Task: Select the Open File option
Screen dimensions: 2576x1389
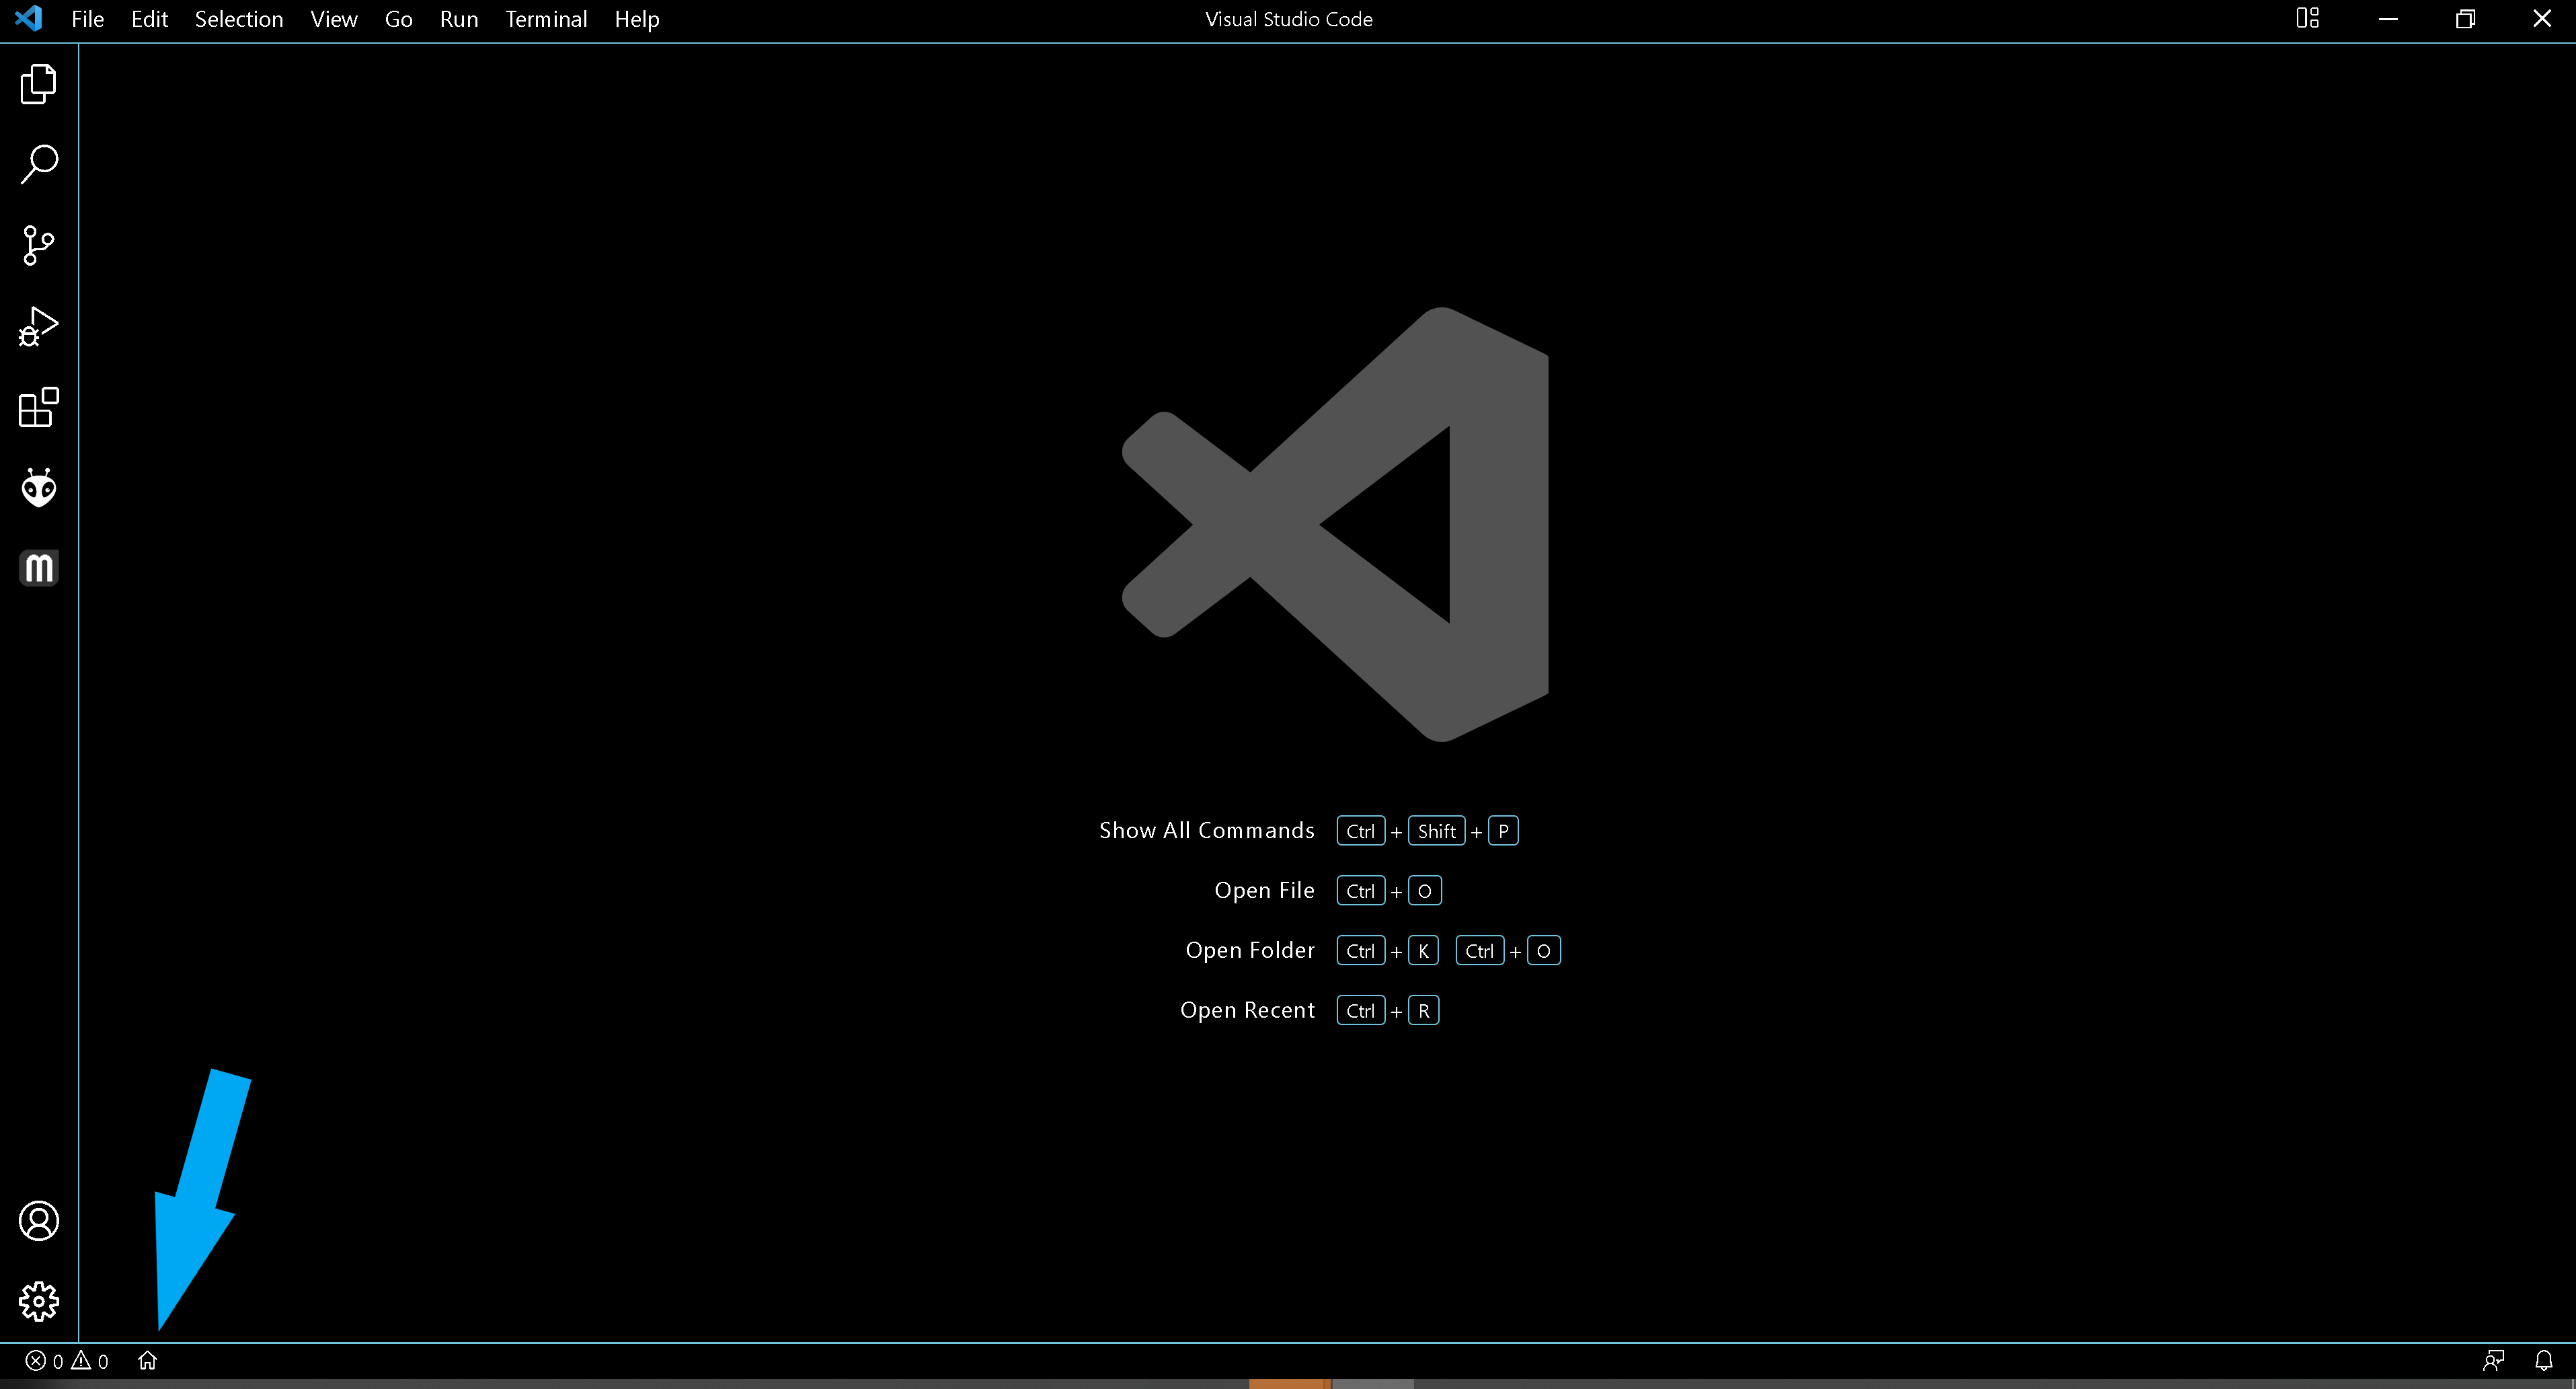Action: tap(1265, 889)
